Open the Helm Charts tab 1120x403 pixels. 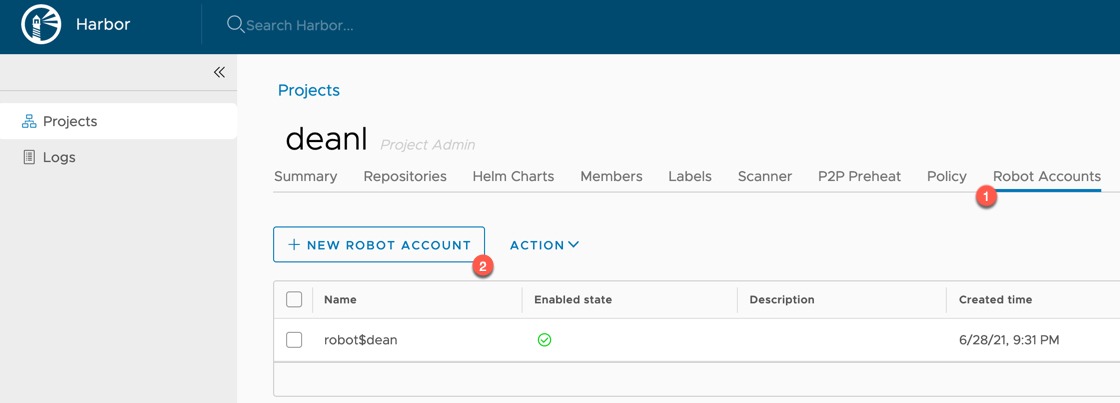pos(513,176)
